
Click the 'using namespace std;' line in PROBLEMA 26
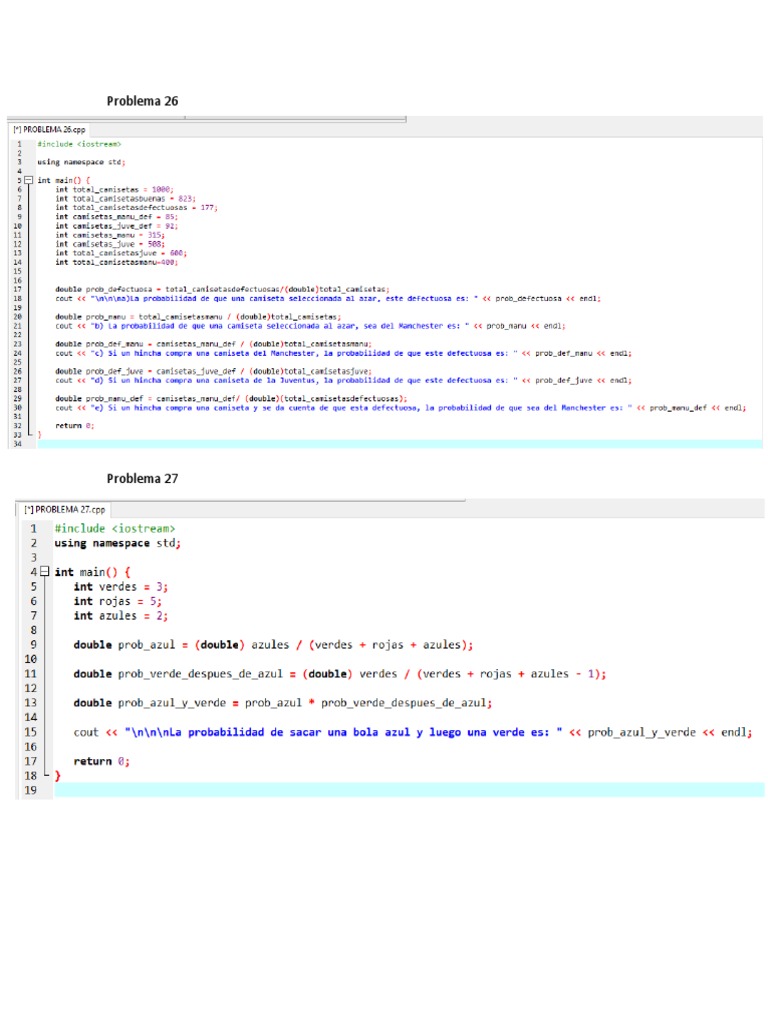tap(81, 161)
